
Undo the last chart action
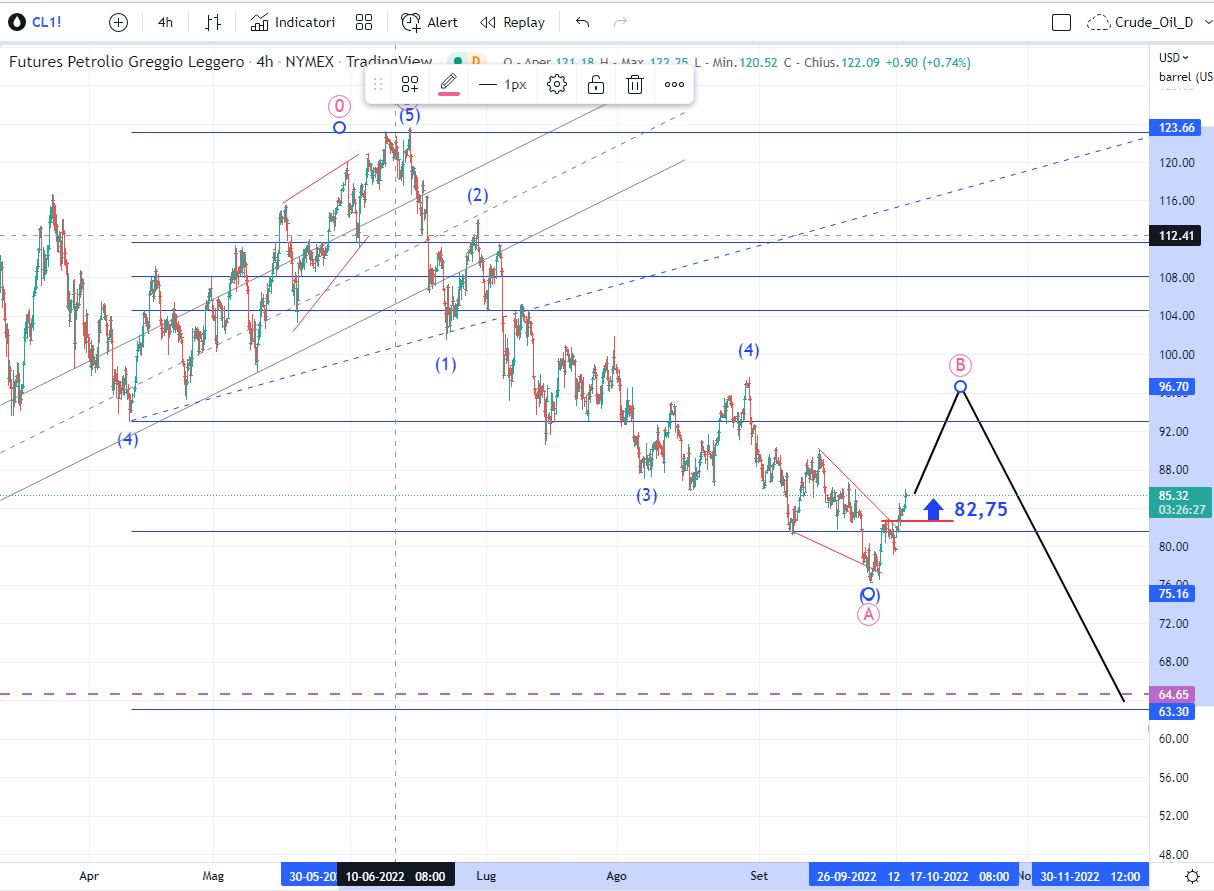coord(583,22)
